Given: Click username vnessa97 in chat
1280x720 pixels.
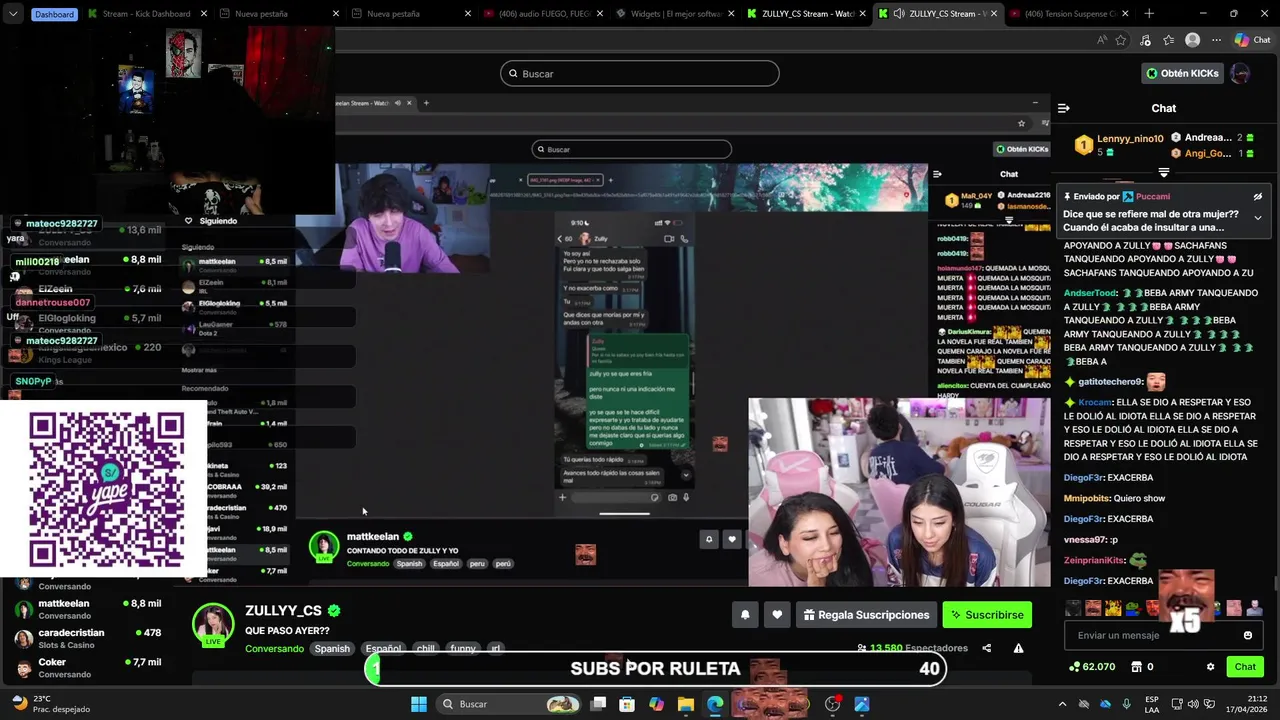Looking at the screenshot, I should point(1083,540).
